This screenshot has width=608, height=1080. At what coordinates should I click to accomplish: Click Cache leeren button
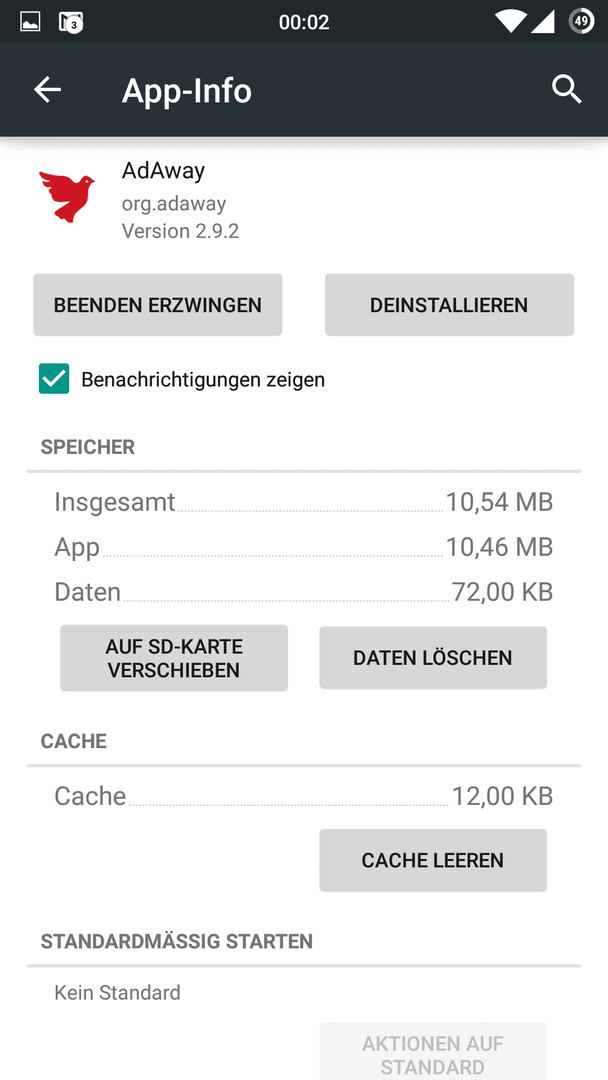pos(432,860)
